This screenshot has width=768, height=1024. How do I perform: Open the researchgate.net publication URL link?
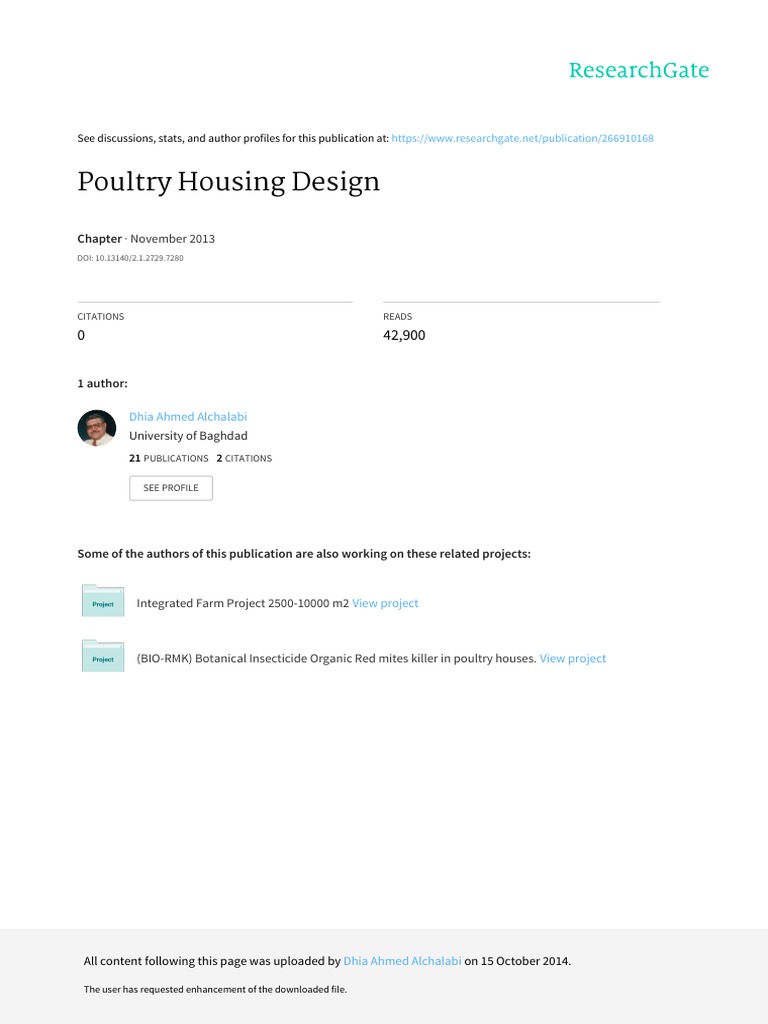(x=522, y=138)
